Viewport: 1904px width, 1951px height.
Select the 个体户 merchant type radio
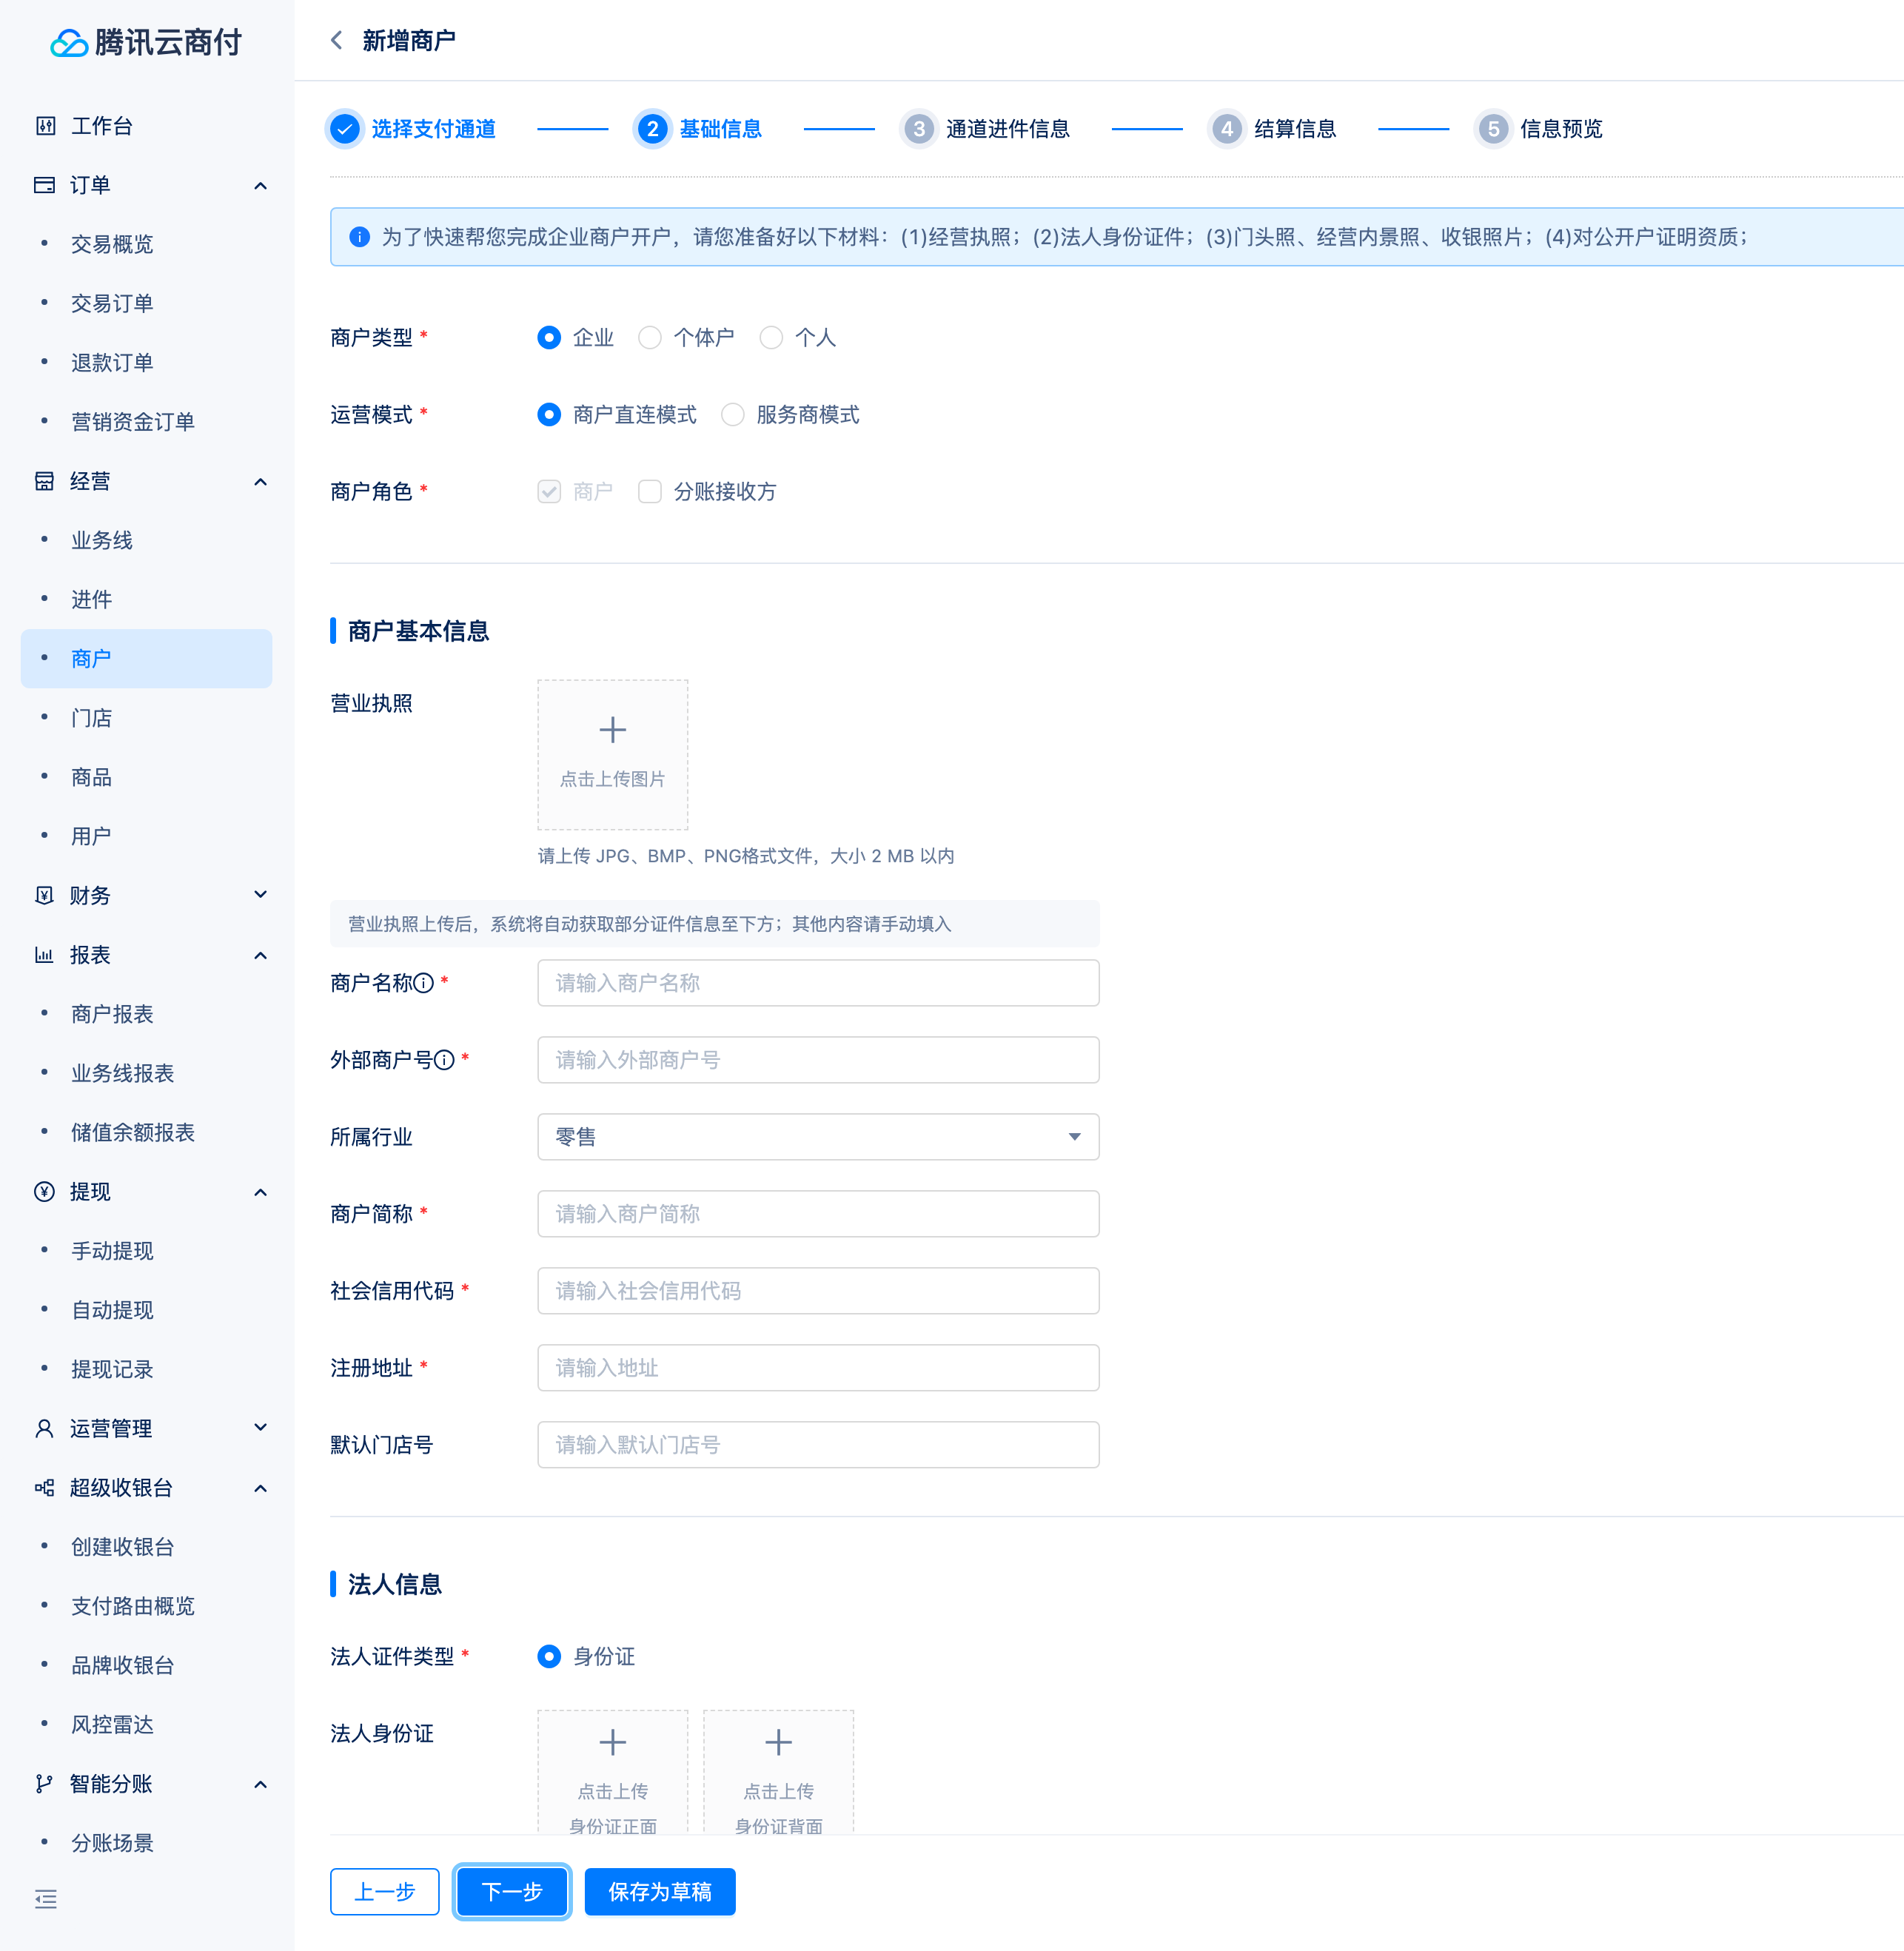650,338
